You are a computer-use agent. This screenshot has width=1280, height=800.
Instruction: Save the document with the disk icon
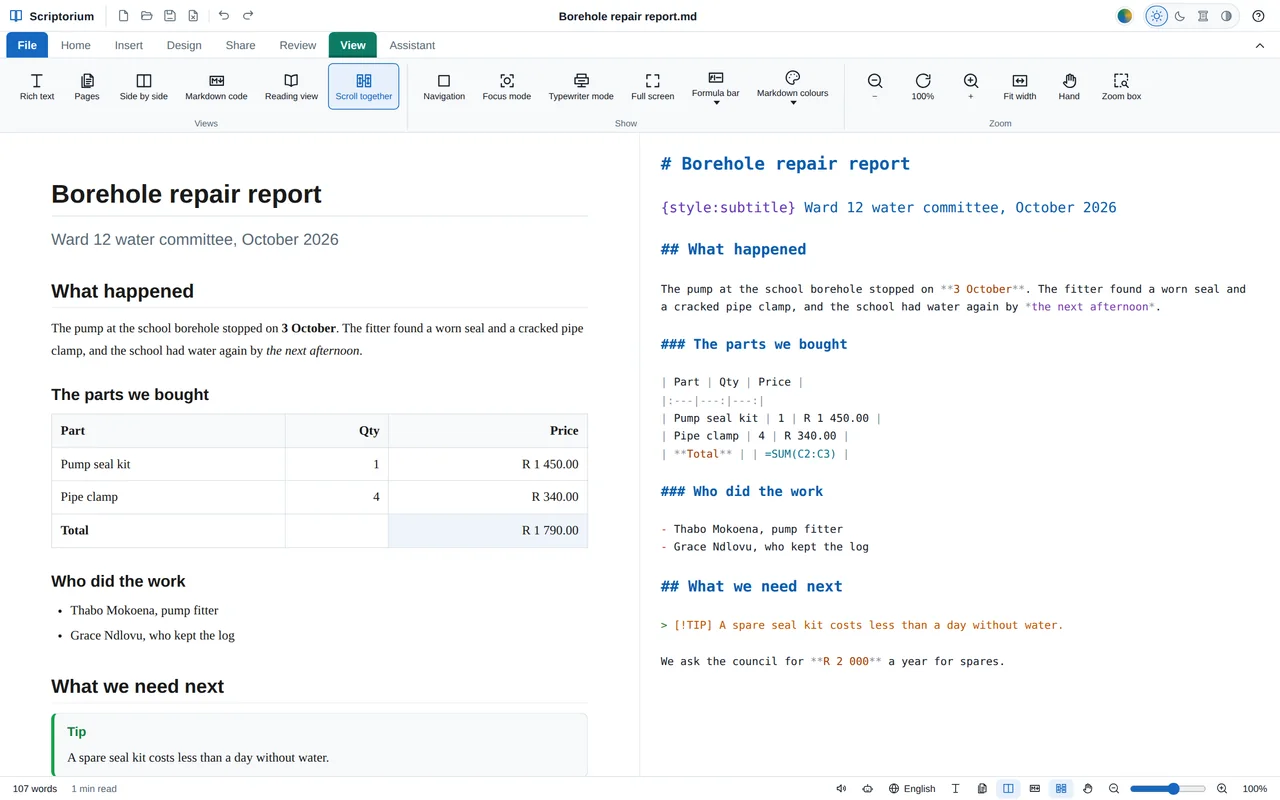(x=170, y=16)
